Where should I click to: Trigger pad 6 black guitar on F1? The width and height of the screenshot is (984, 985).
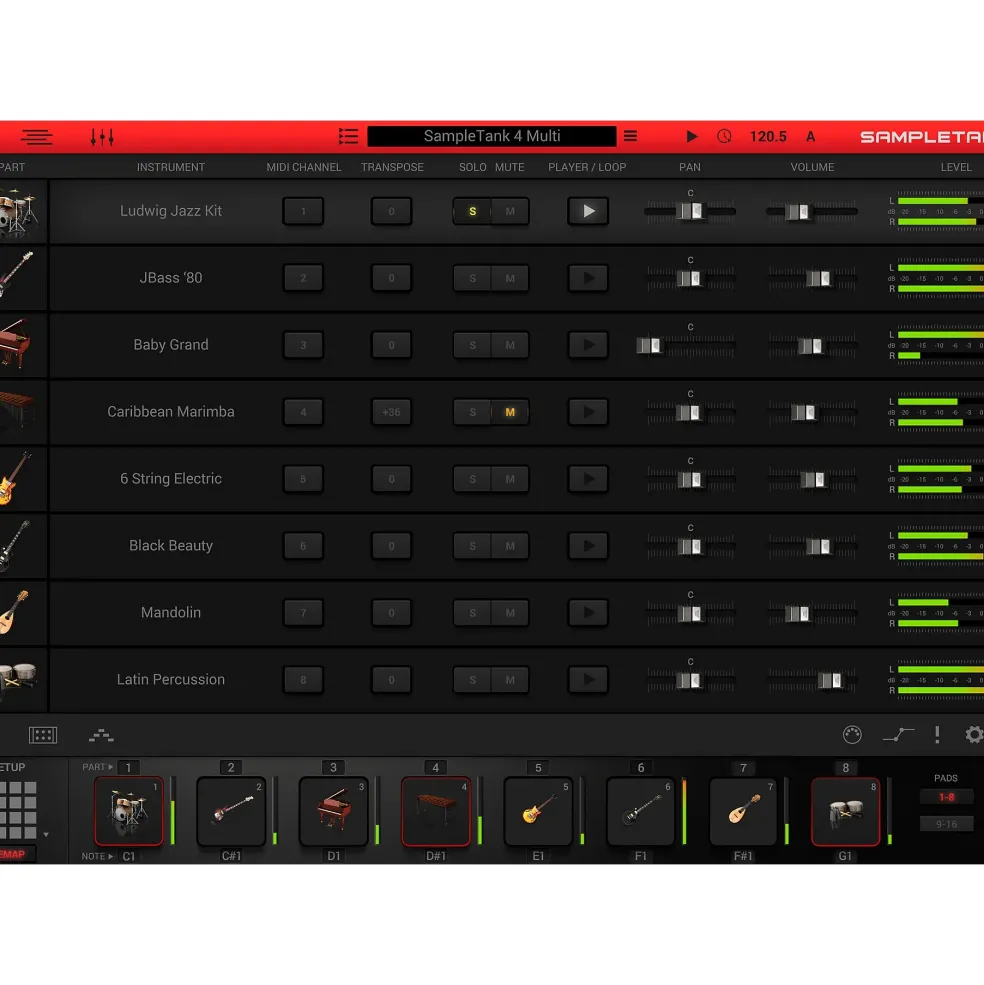point(641,811)
